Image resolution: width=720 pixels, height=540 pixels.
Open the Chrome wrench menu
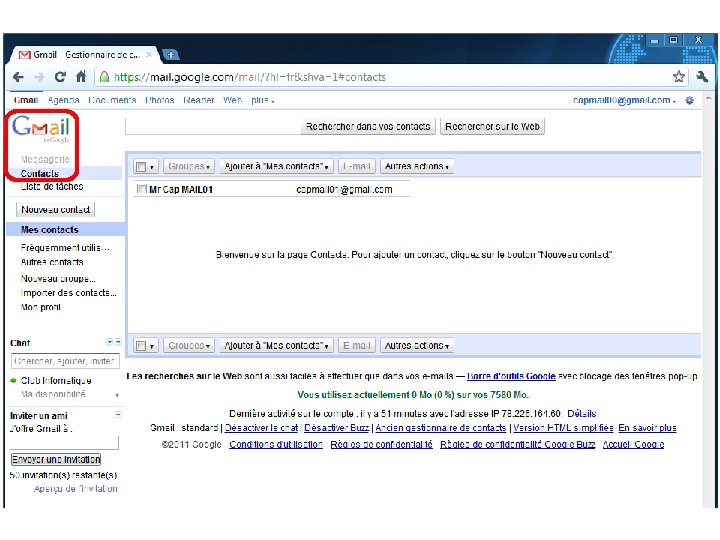[x=702, y=77]
